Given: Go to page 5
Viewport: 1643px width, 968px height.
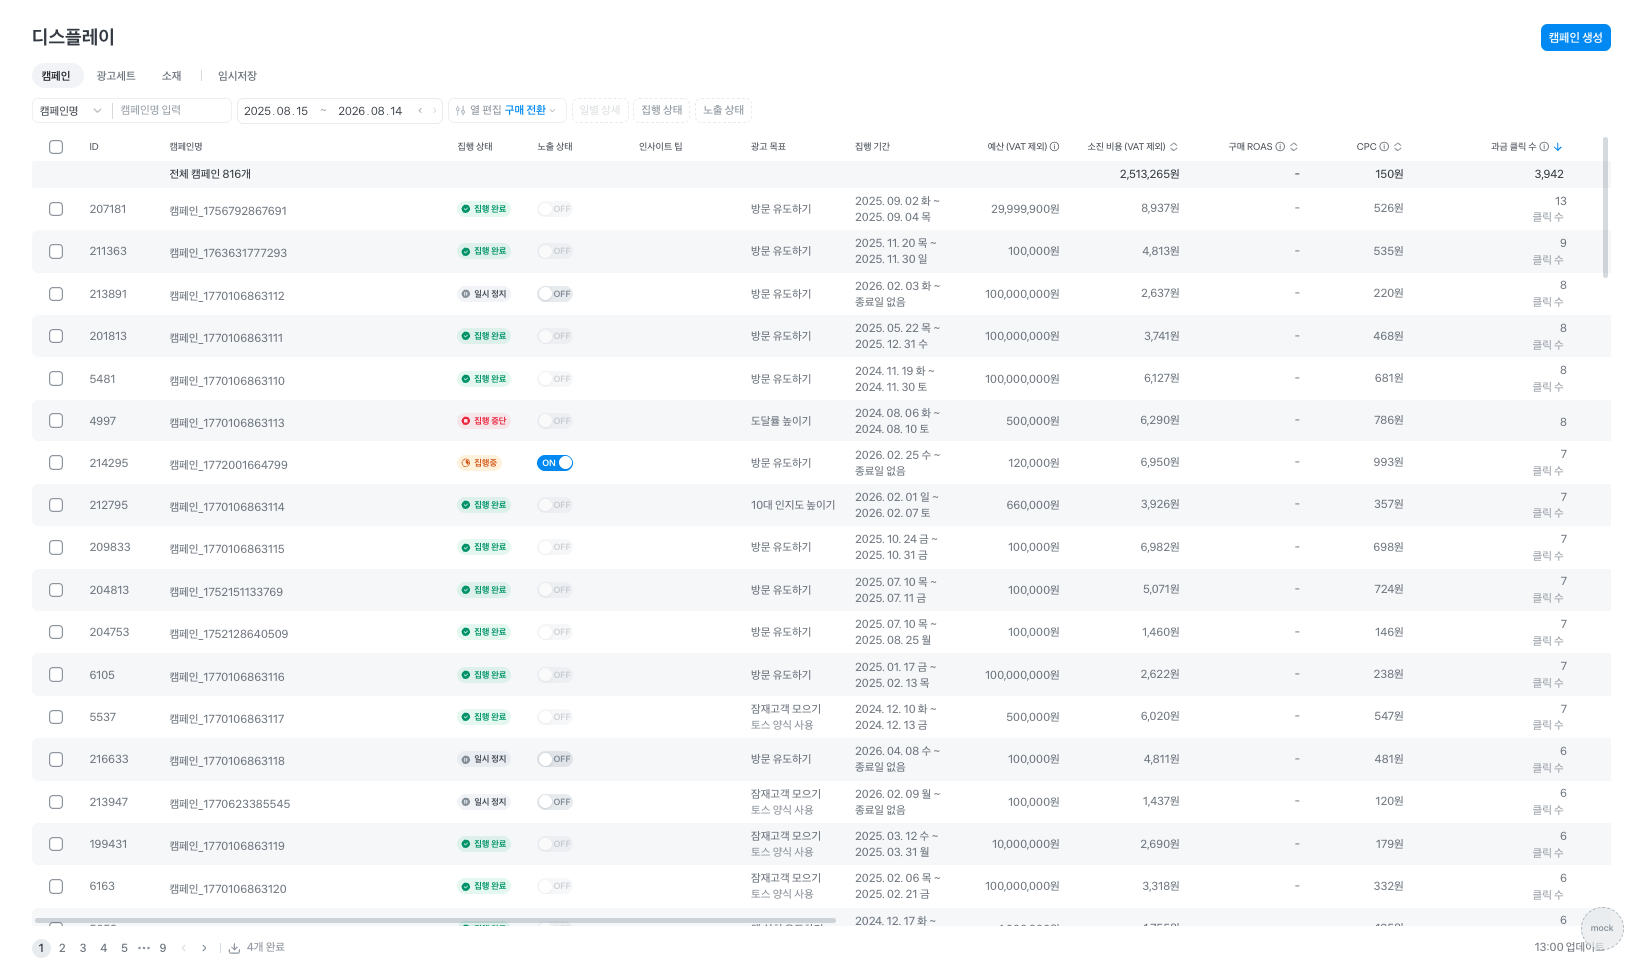Looking at the screenshot, I should (x=124, y=948).
